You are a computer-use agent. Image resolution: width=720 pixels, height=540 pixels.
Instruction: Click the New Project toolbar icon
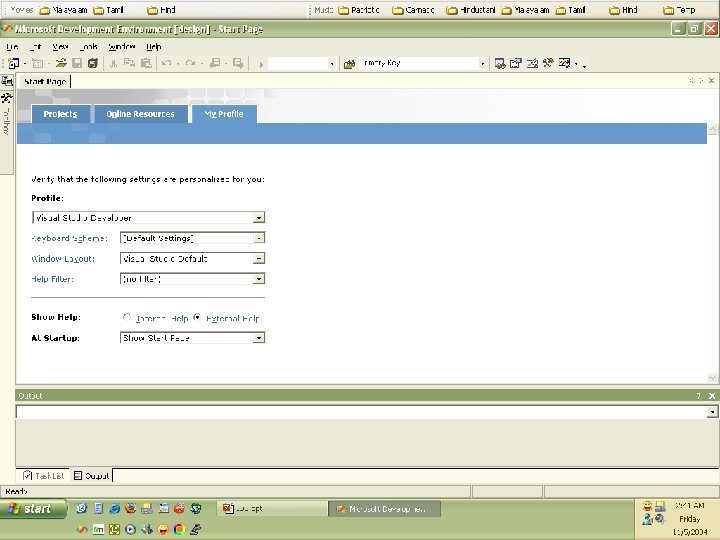[x=14, y=63]
